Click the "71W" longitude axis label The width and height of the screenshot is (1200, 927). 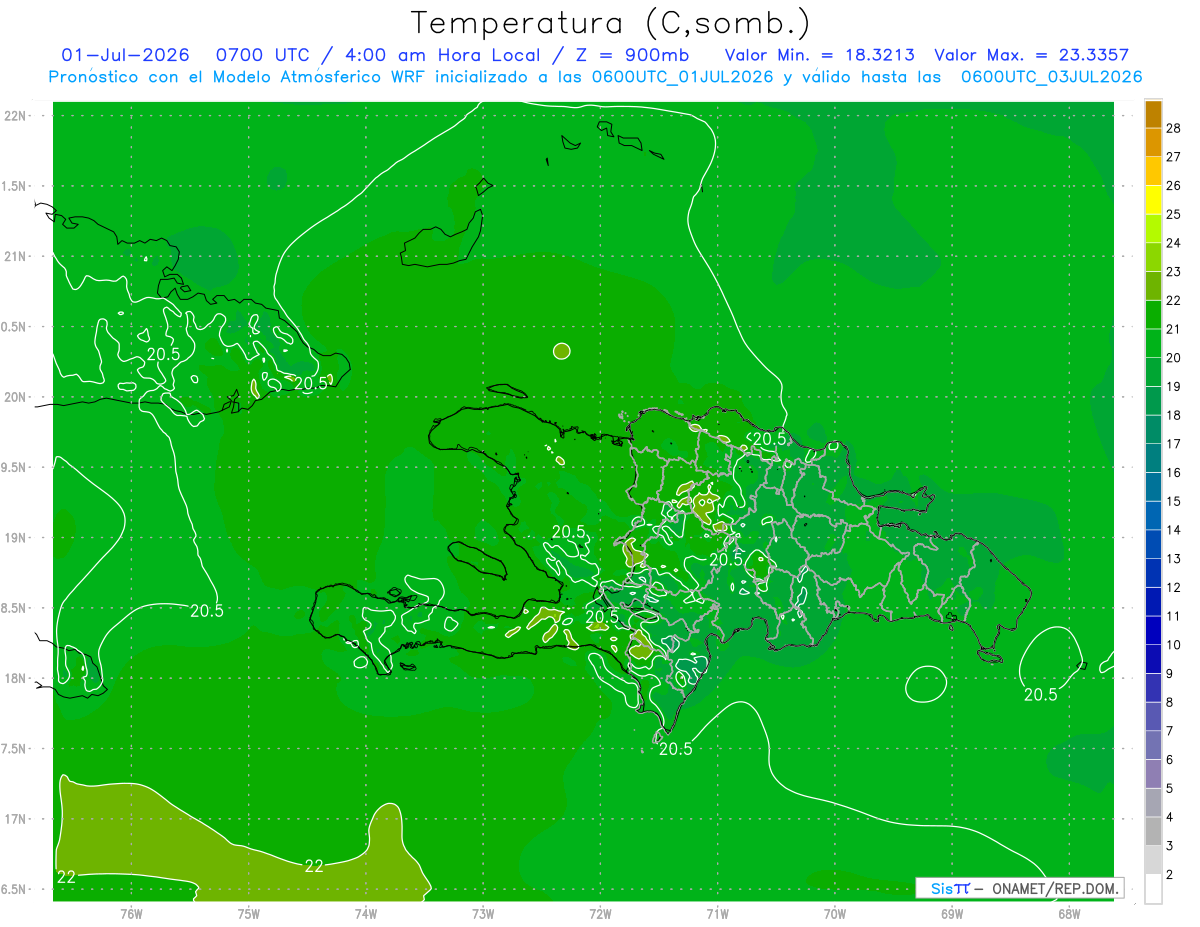(717, 914)
